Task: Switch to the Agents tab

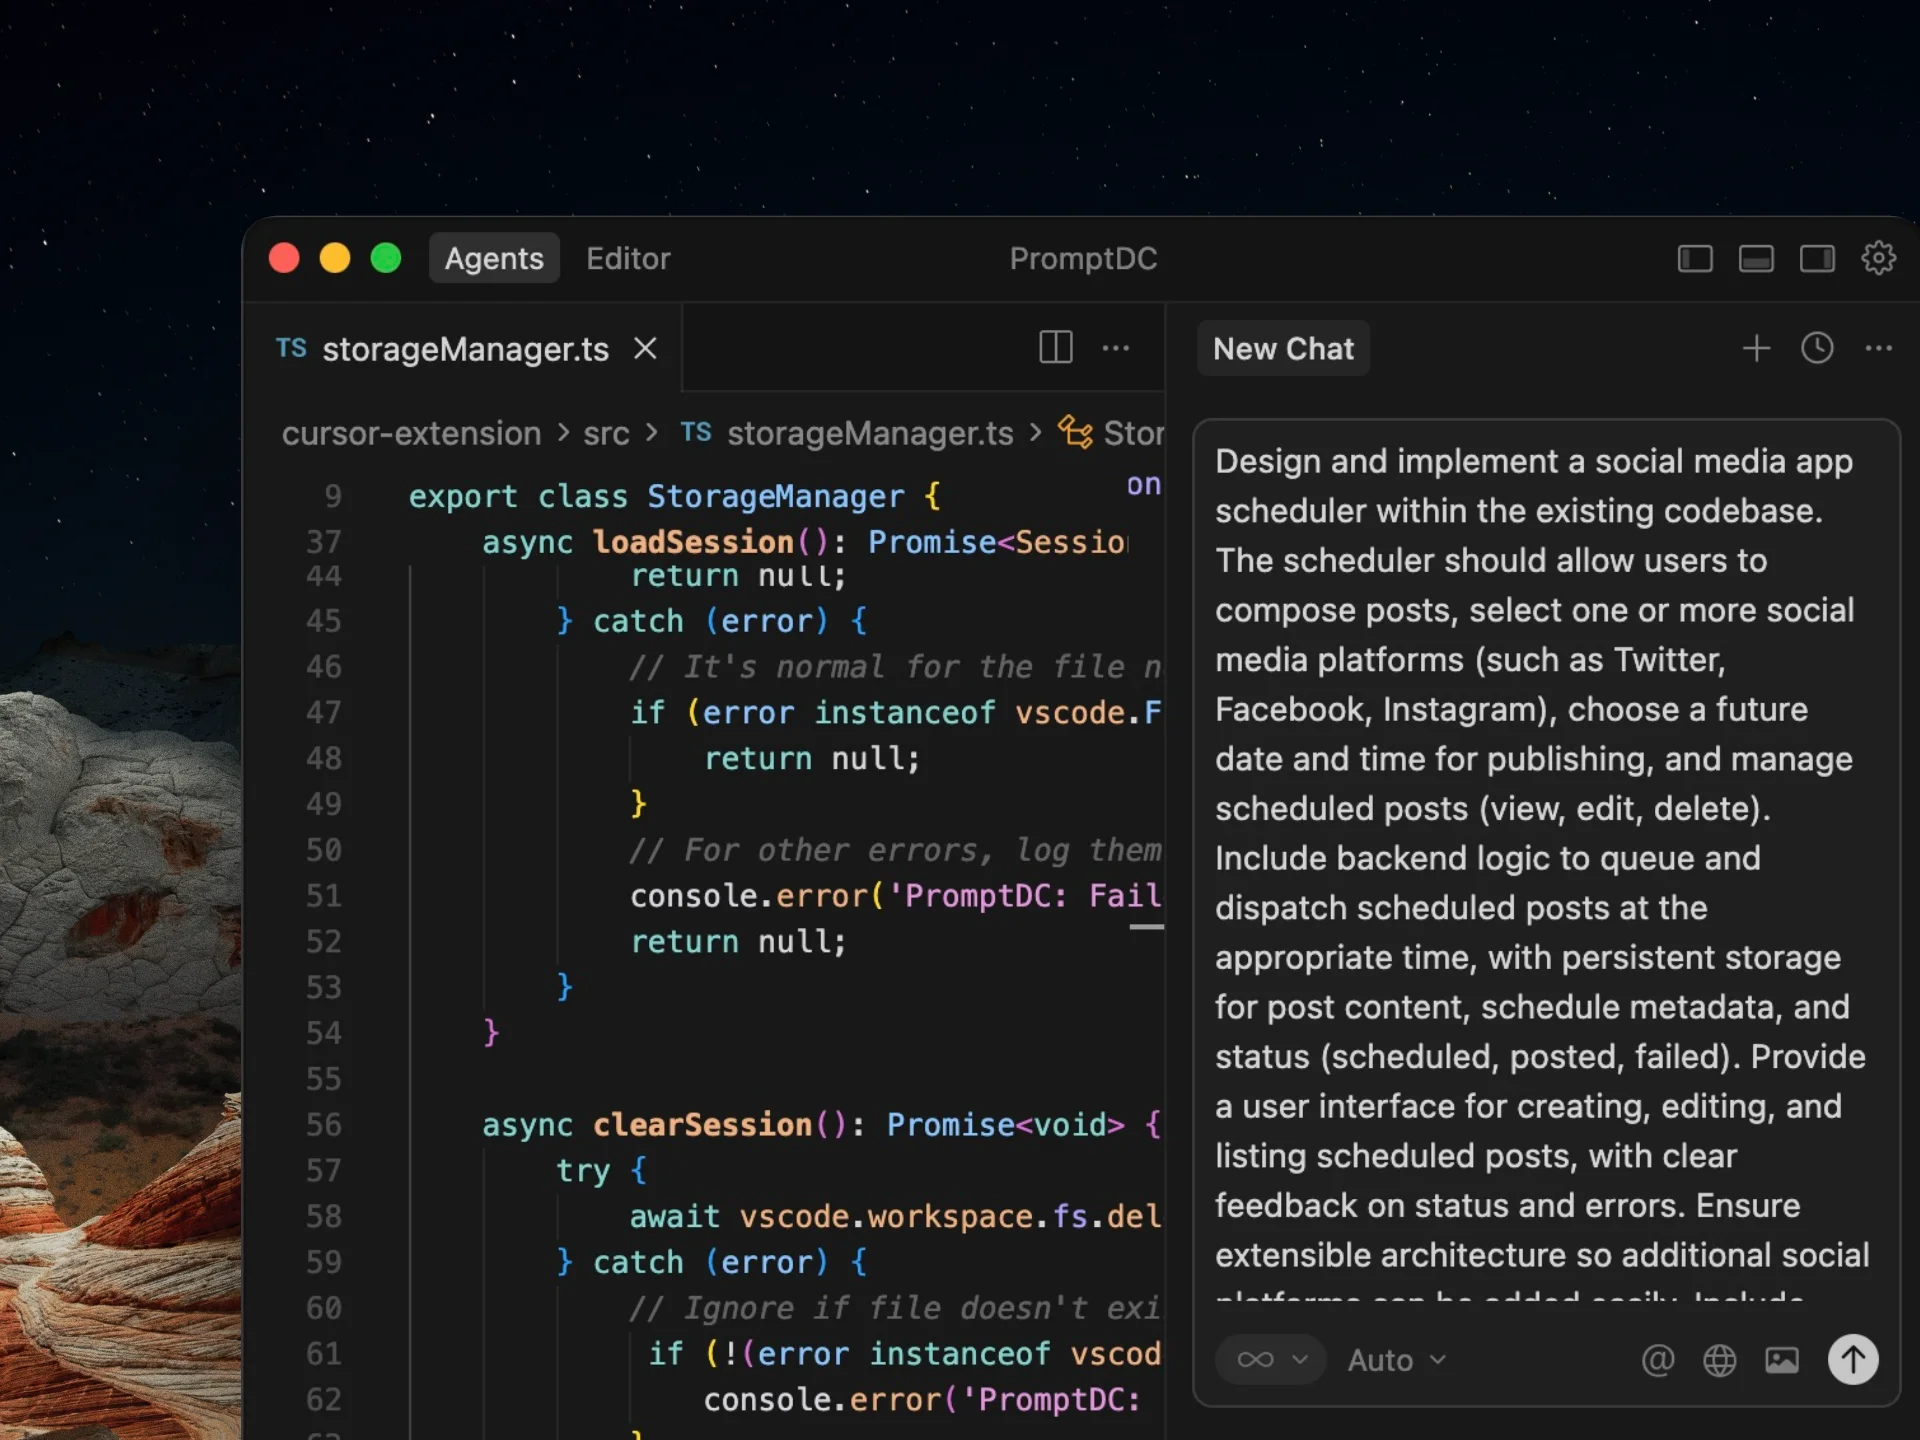Action: point(493,258)
